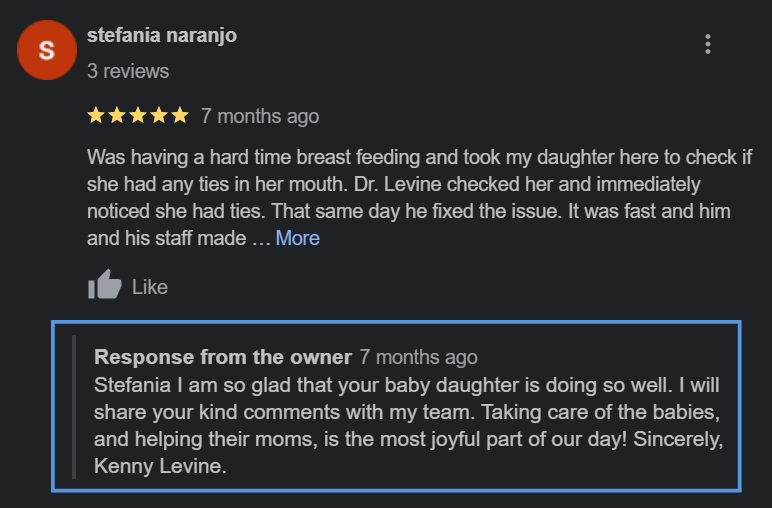
Task: Click the truncated ellipsis before More
Action: pyautogui.click(x=261, y=240)
